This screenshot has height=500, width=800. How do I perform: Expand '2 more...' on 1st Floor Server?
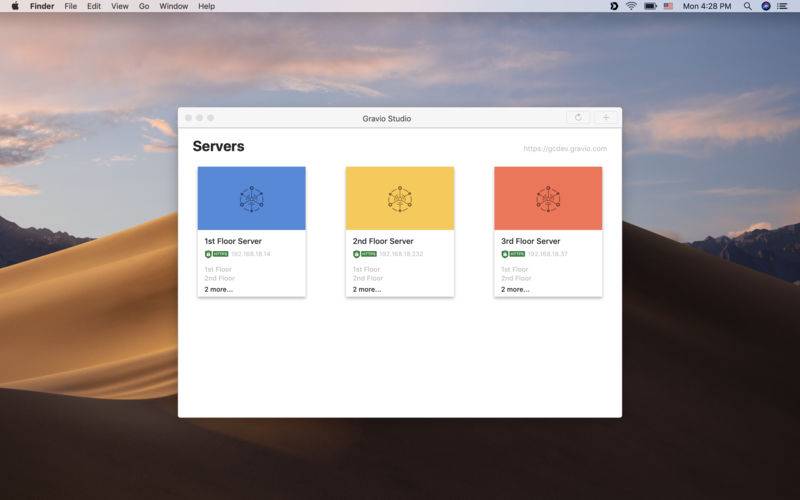[218, 289]
